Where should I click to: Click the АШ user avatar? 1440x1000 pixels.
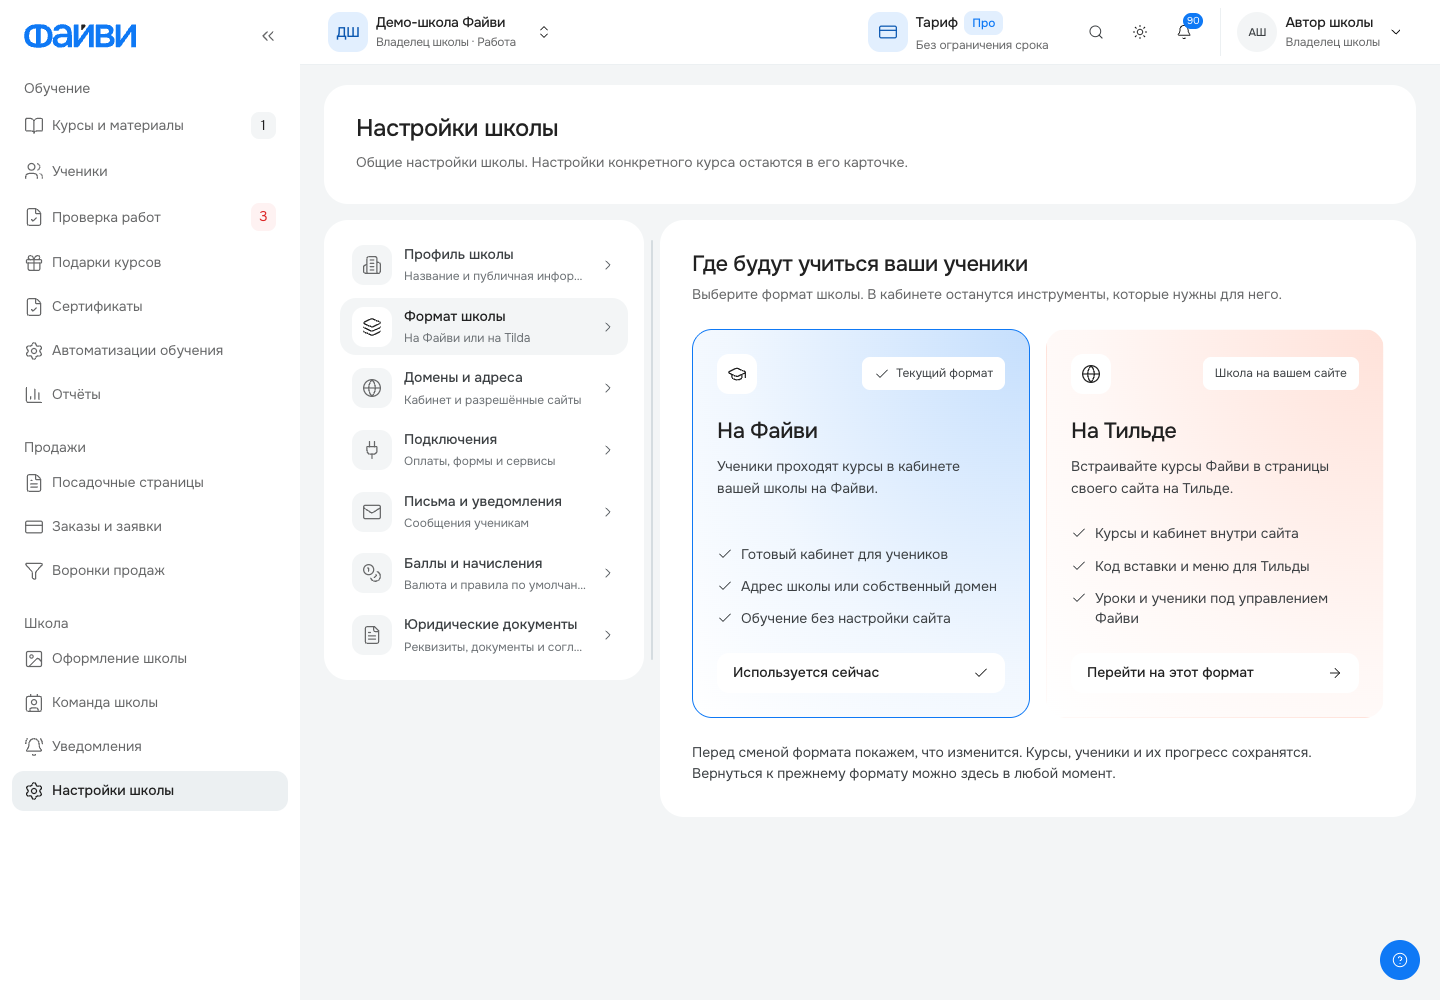tap(1257, 32)
